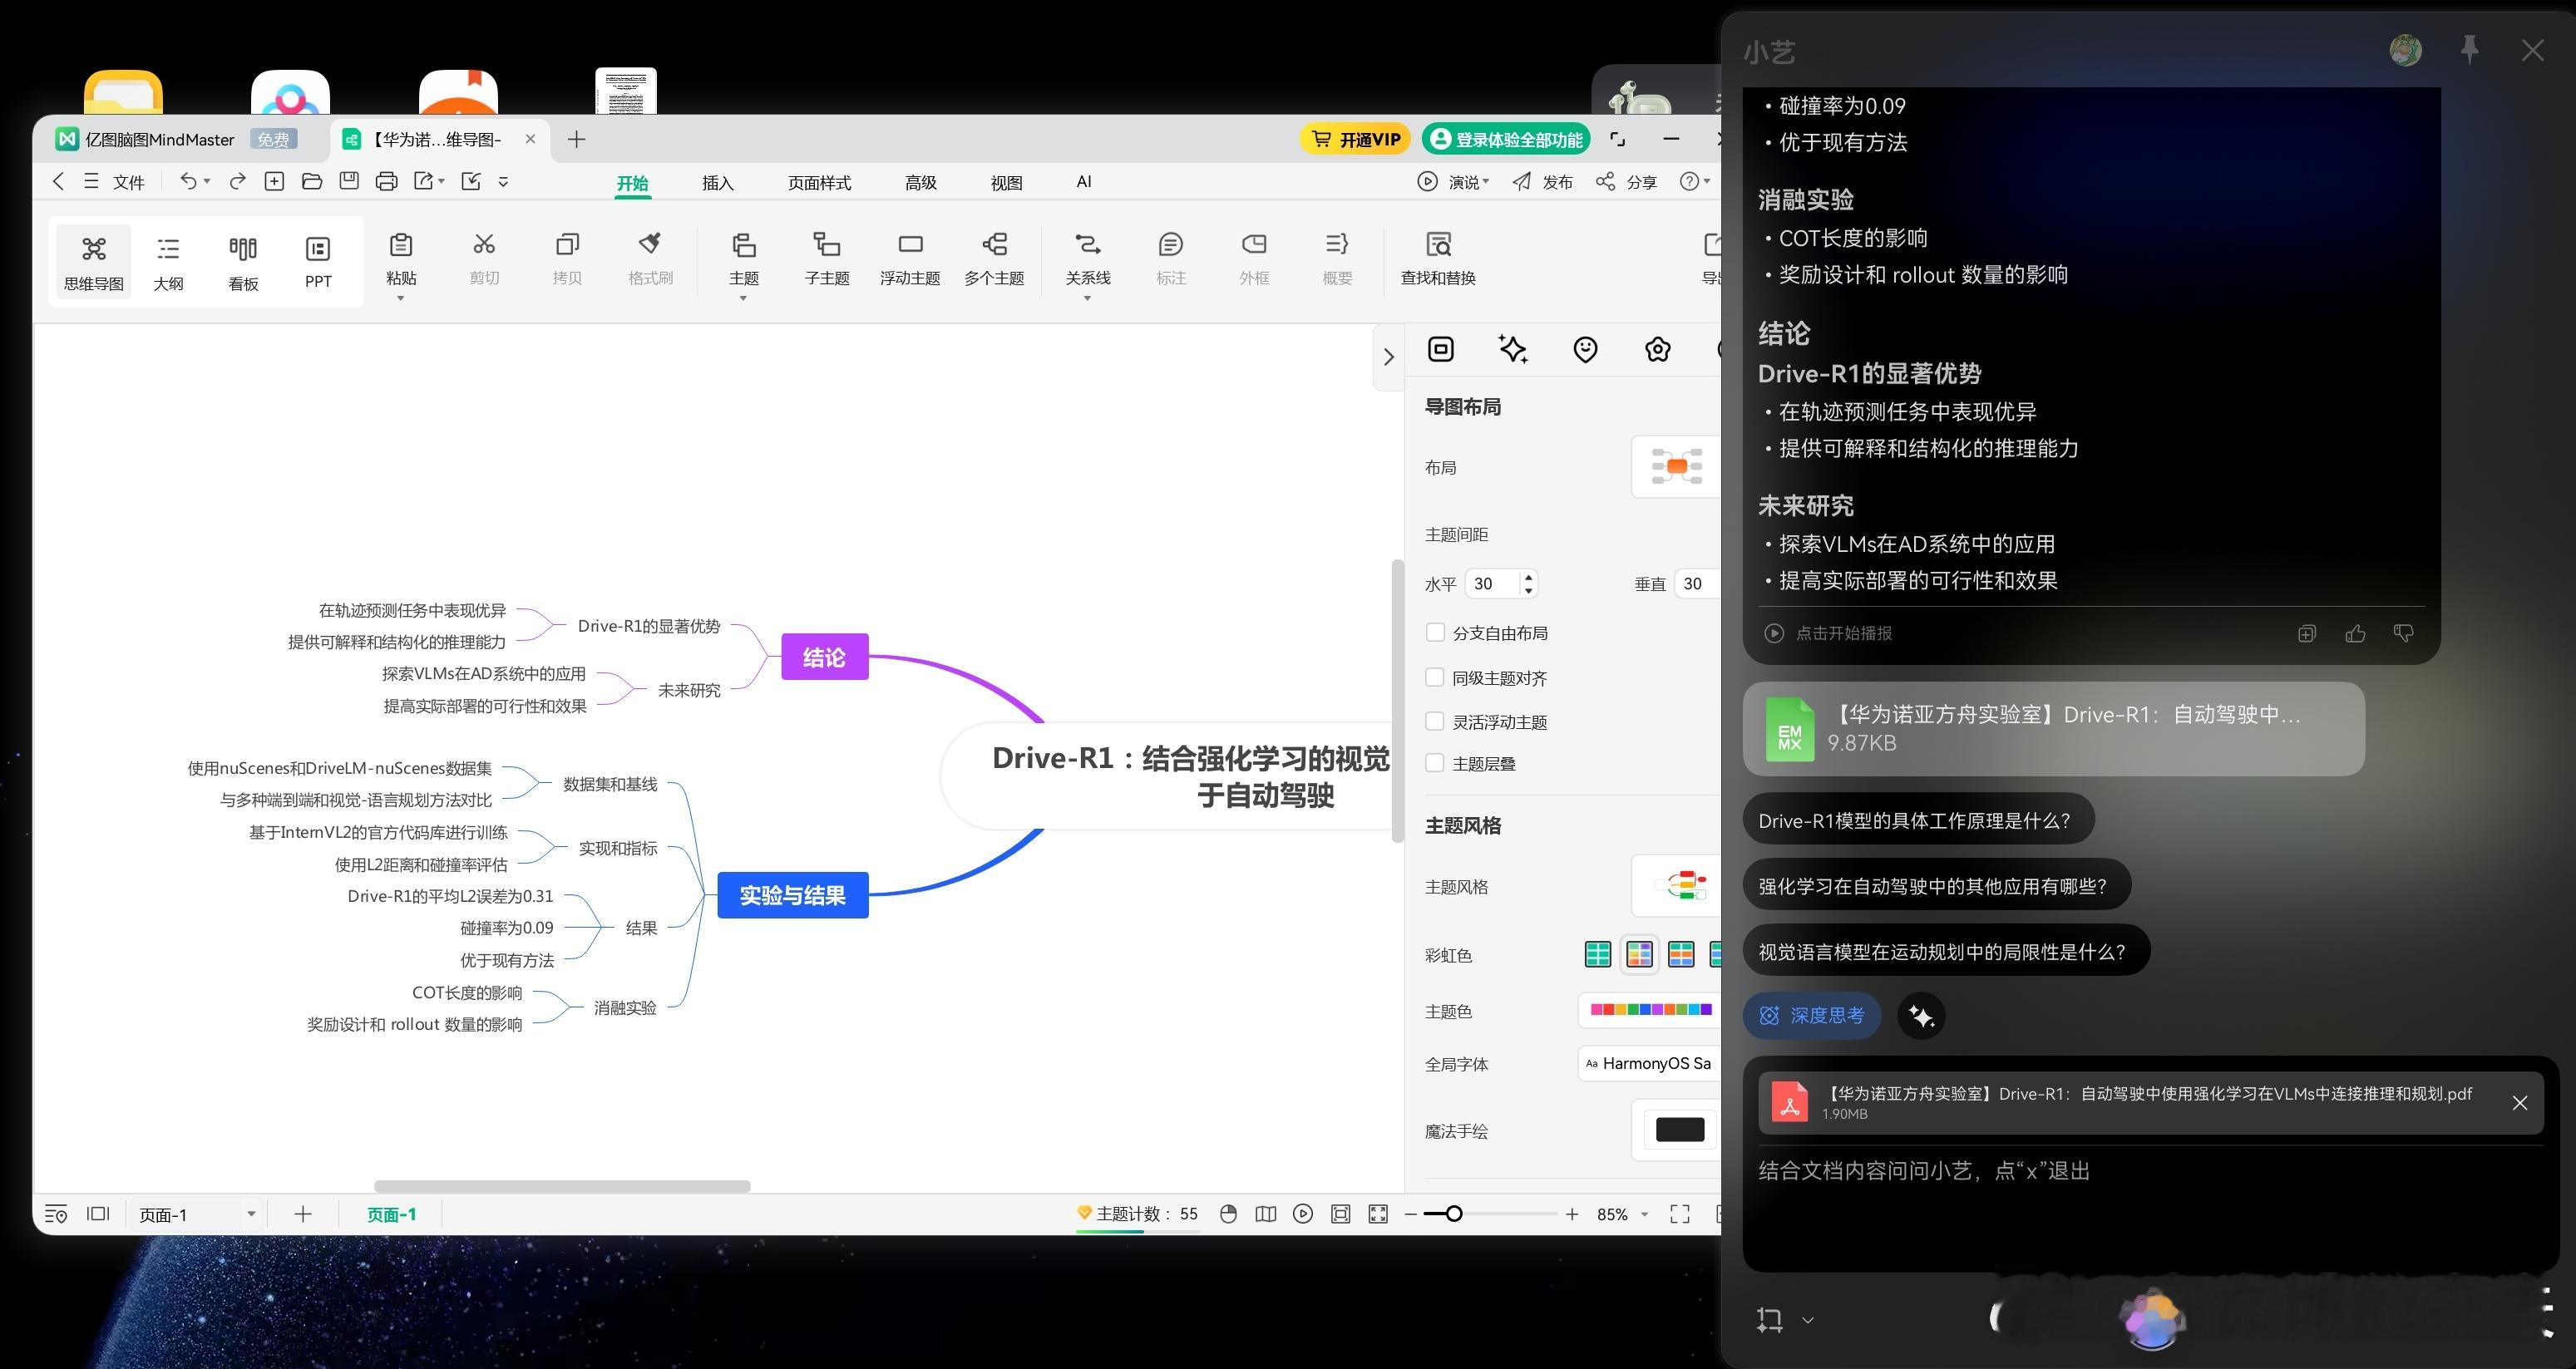Enable 同级主题对齐 checkbox
2576x1369 pixels.
[x=1435, y=677]
